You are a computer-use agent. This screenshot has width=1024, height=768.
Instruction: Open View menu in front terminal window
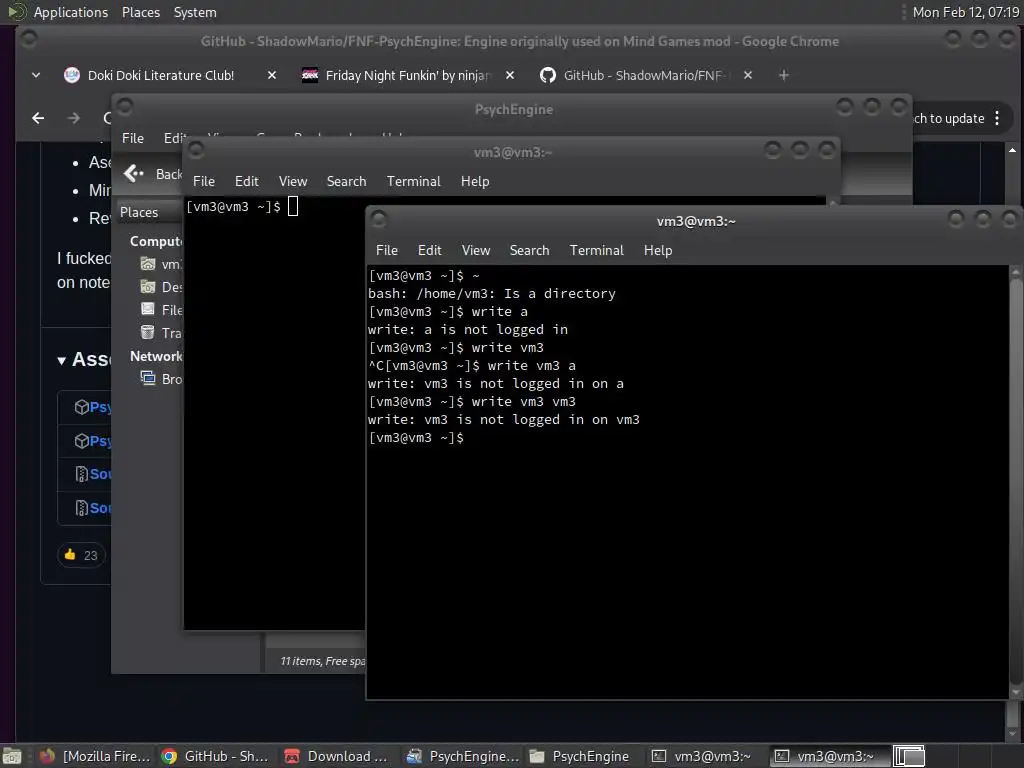click(x=475, y=251)
